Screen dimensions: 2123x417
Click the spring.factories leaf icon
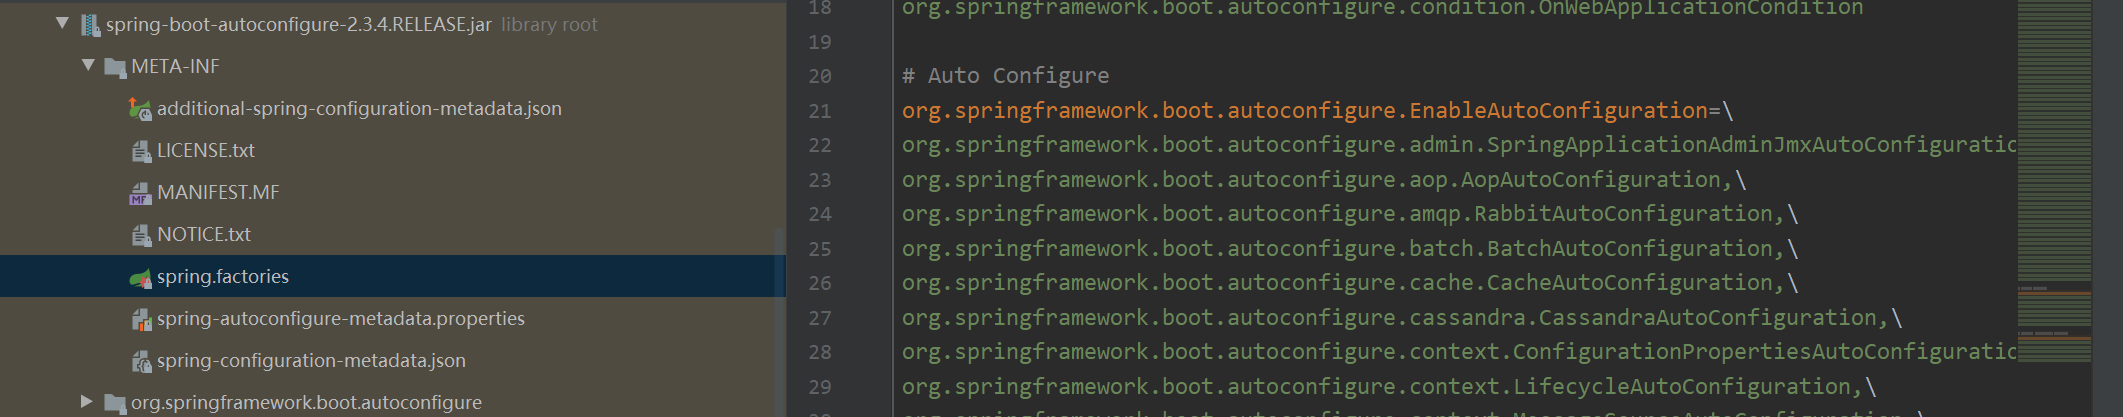tap(141, 277)
